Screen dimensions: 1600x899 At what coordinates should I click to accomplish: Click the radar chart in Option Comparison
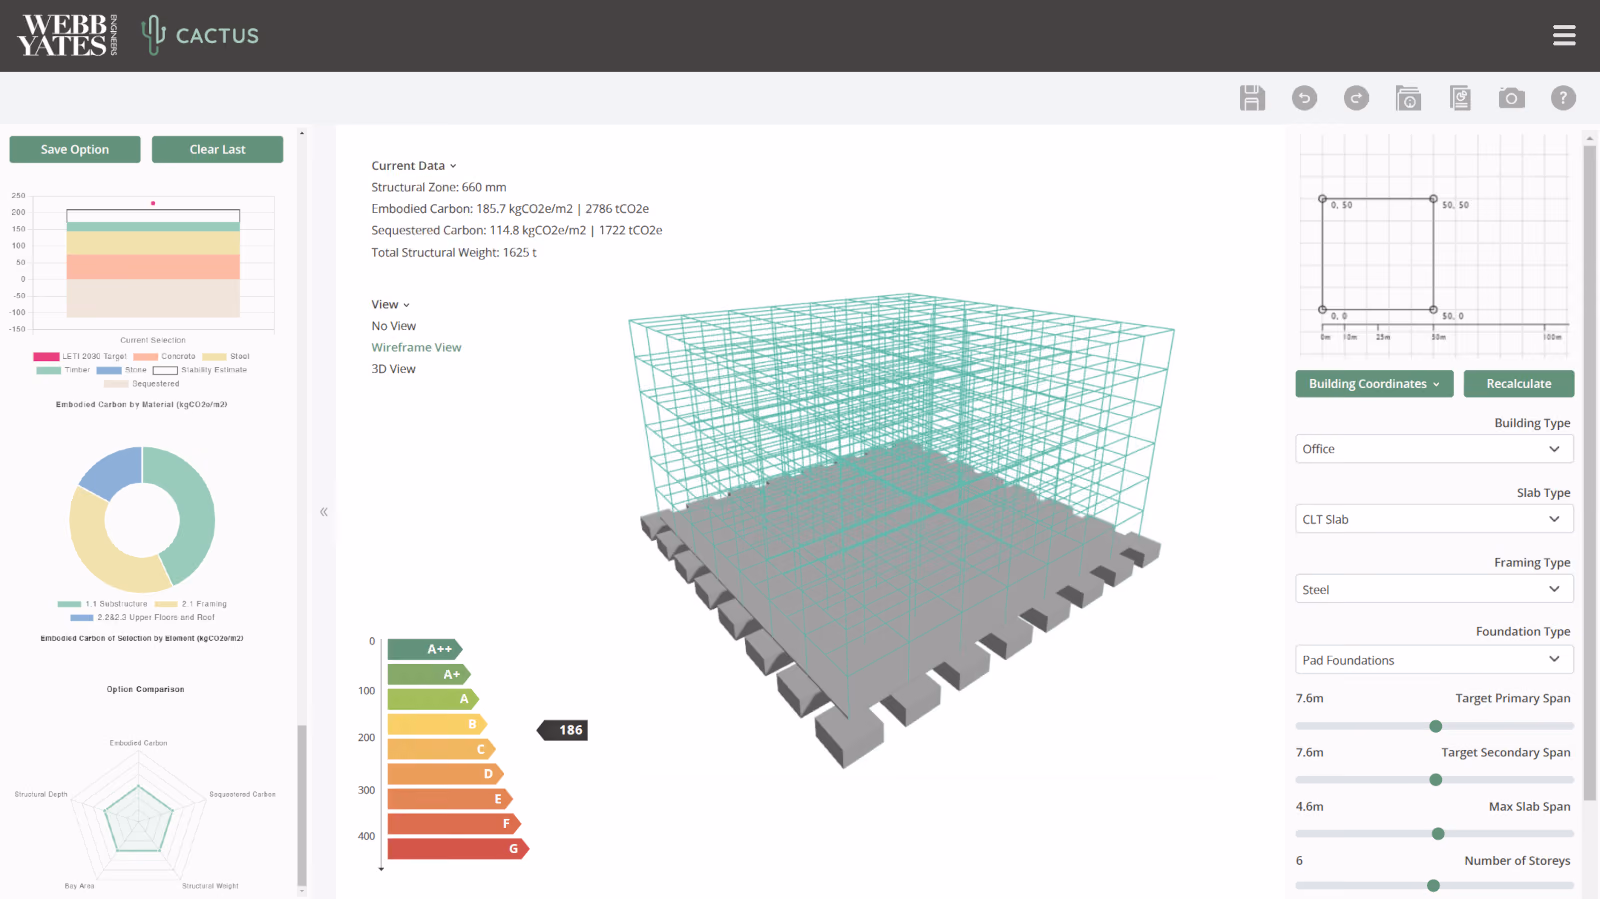coord(140,817)
